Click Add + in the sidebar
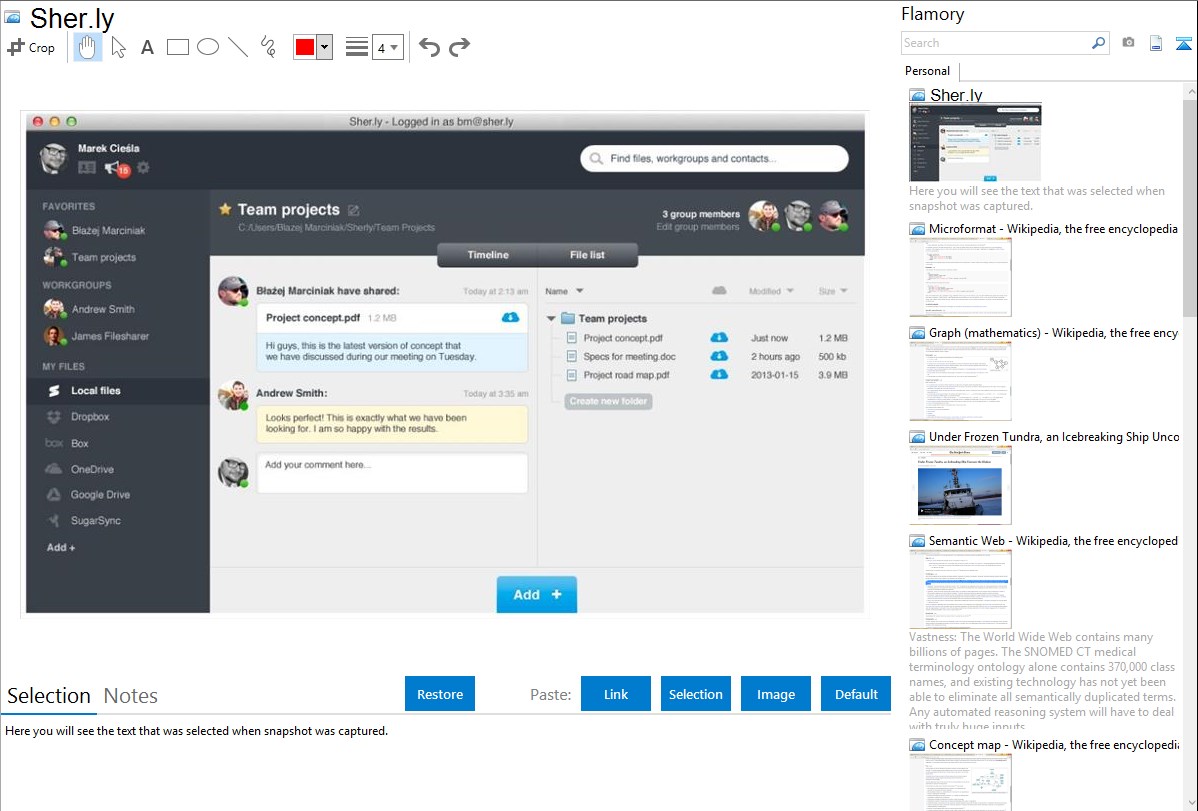Image resolution: width=1198 pixels, height=811 pixels. [60, 547]
